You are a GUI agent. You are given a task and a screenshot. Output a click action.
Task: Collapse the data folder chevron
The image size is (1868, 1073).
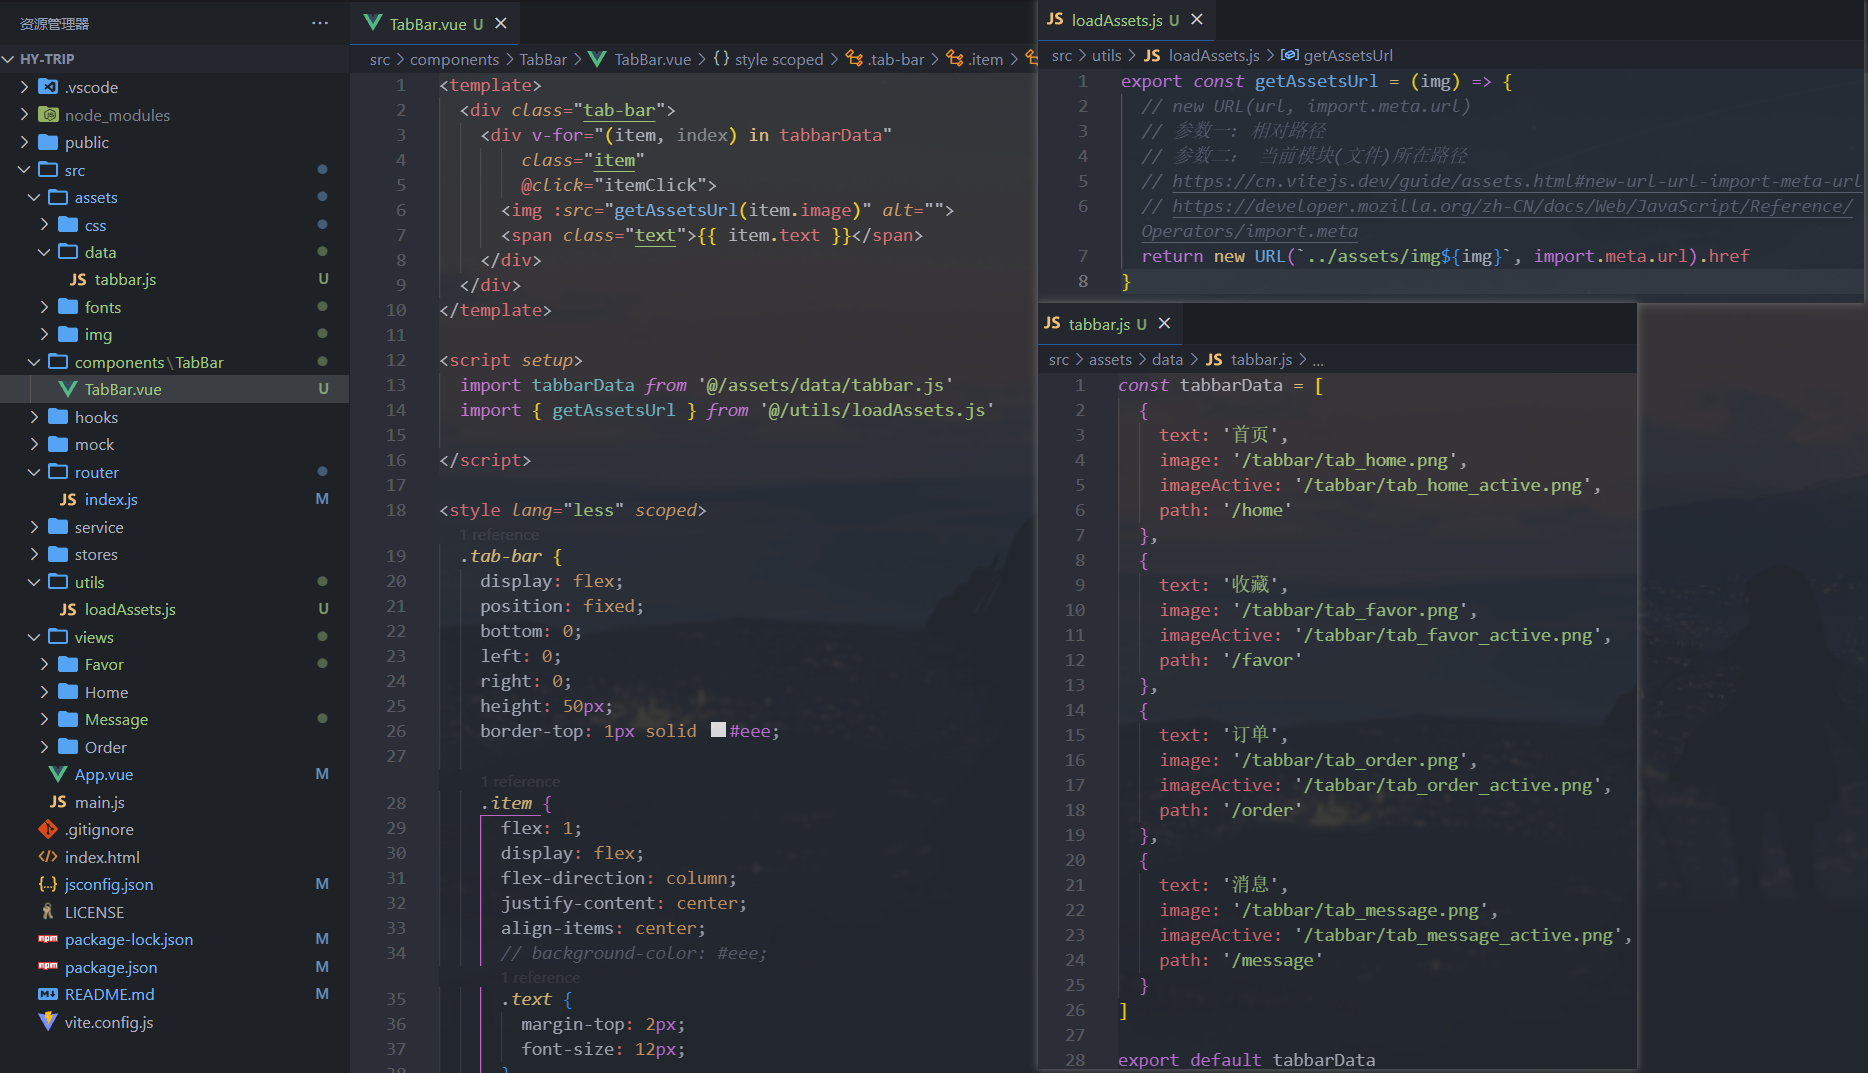tap(45, 252)
